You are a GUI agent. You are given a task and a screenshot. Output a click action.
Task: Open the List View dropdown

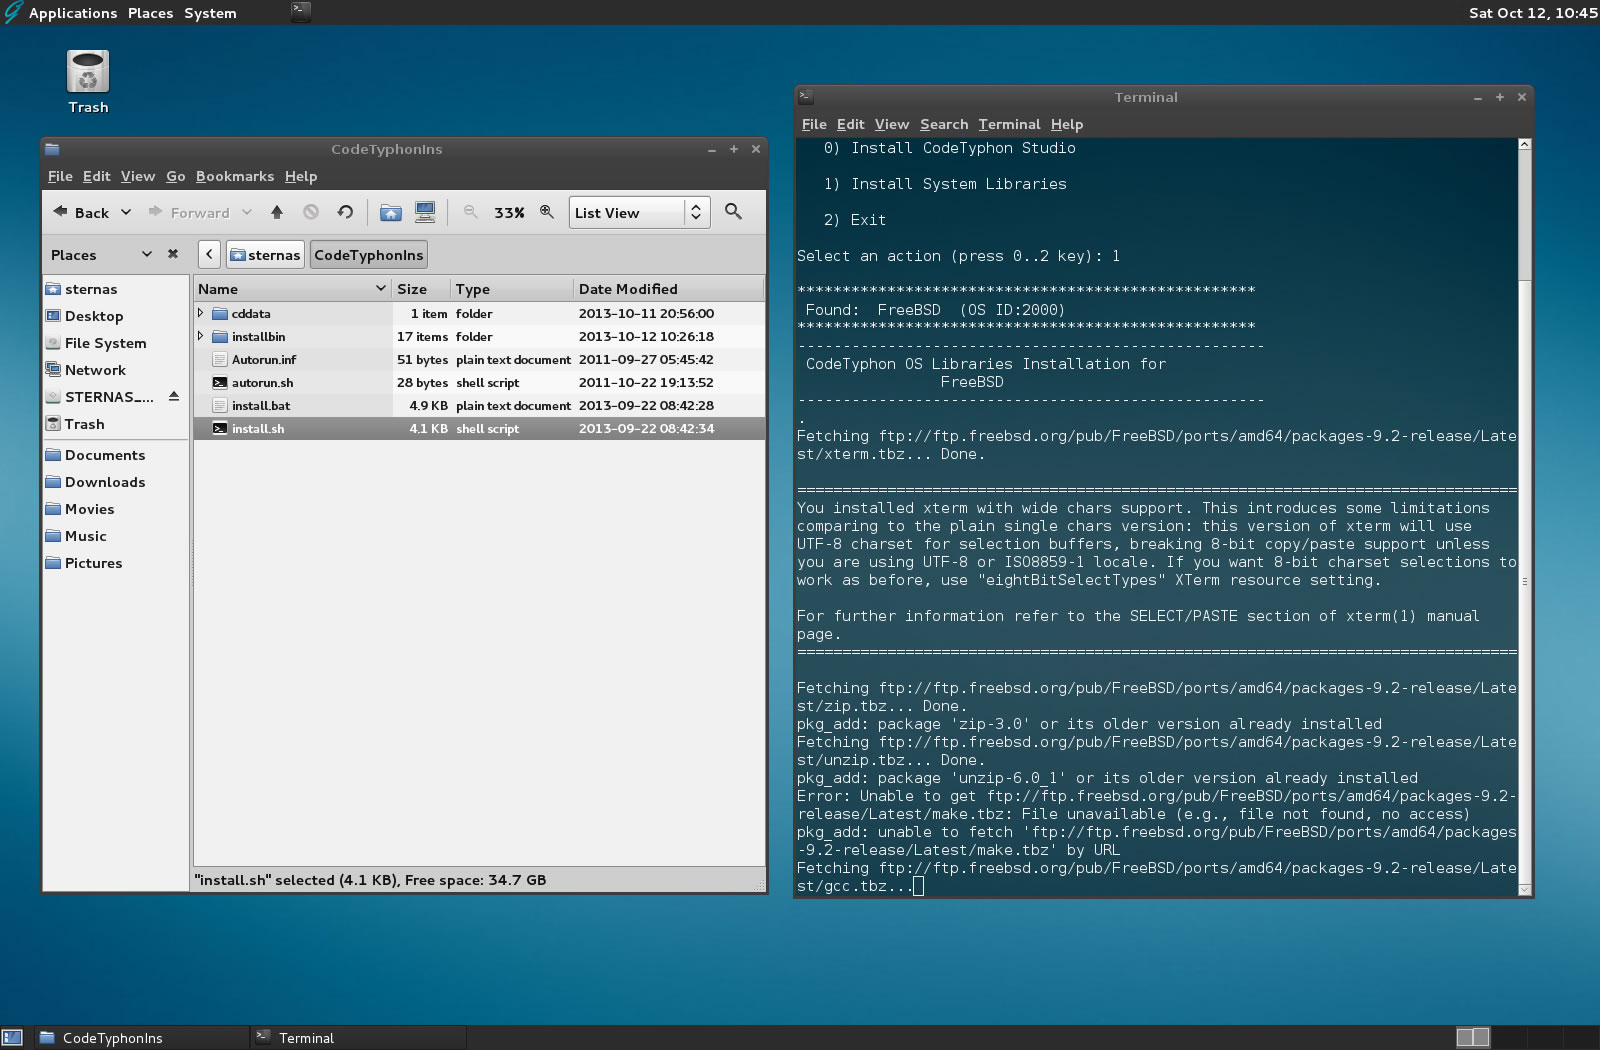point(640,212)
